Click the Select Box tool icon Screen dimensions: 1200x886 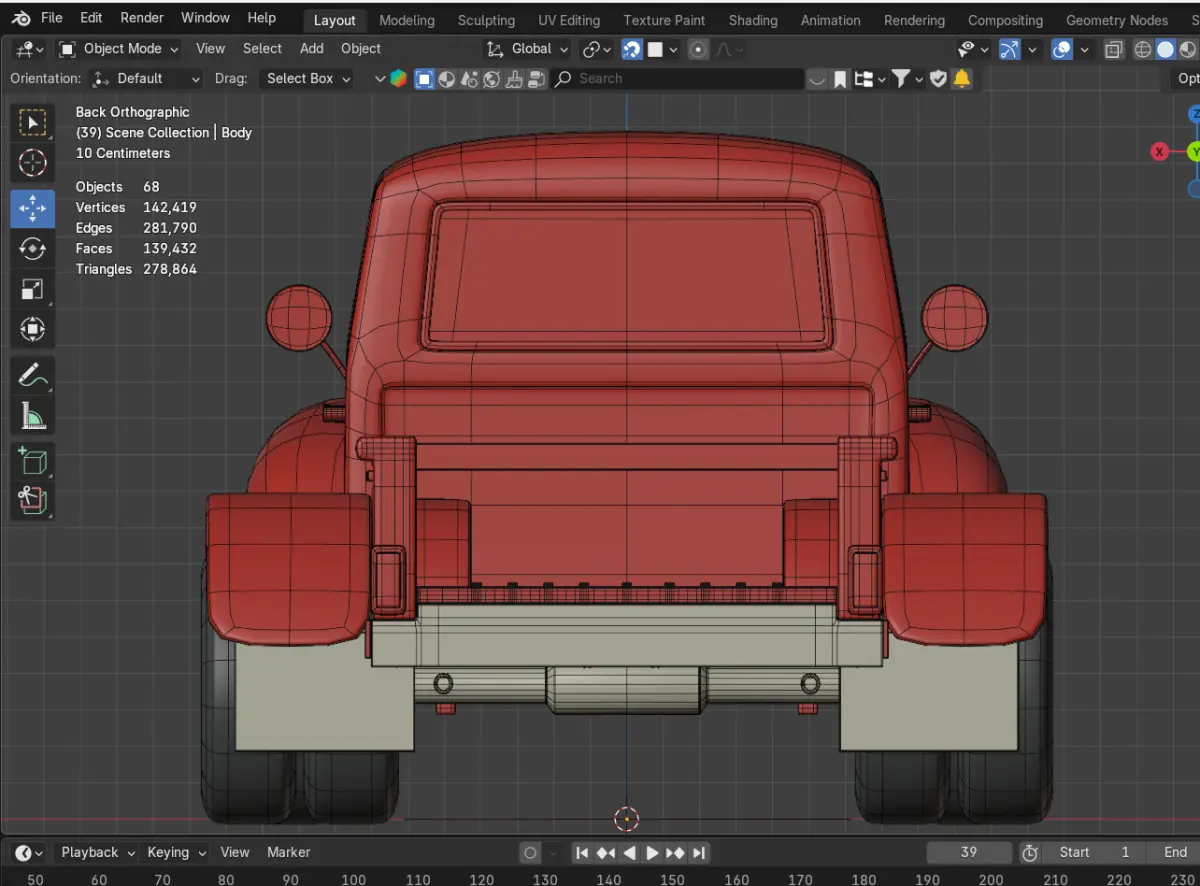tap(33, 122)
